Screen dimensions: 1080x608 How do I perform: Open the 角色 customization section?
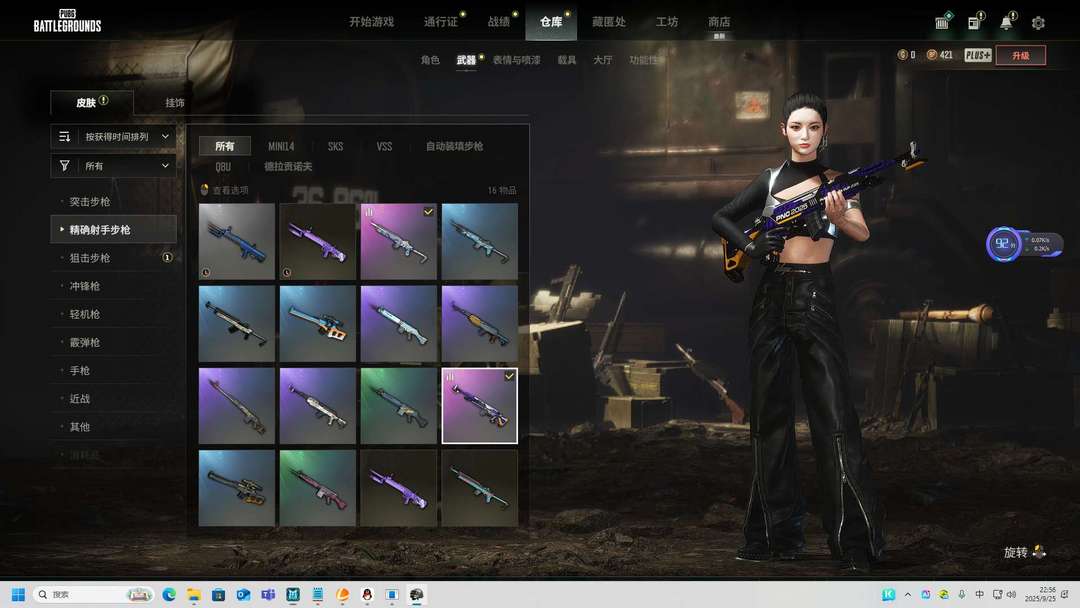[x=430, y=60]
